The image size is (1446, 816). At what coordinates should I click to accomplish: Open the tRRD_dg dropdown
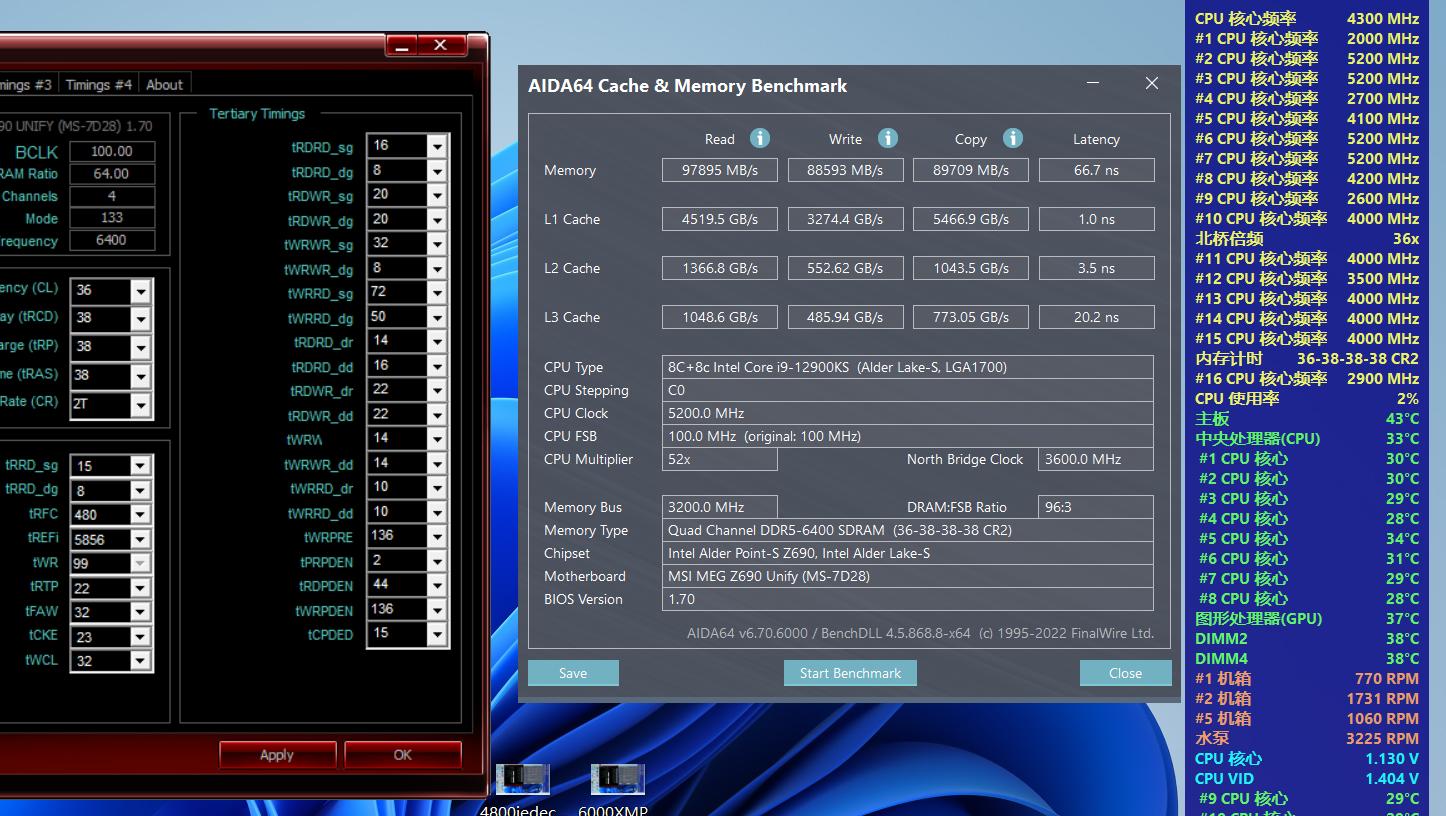(140, 491)
